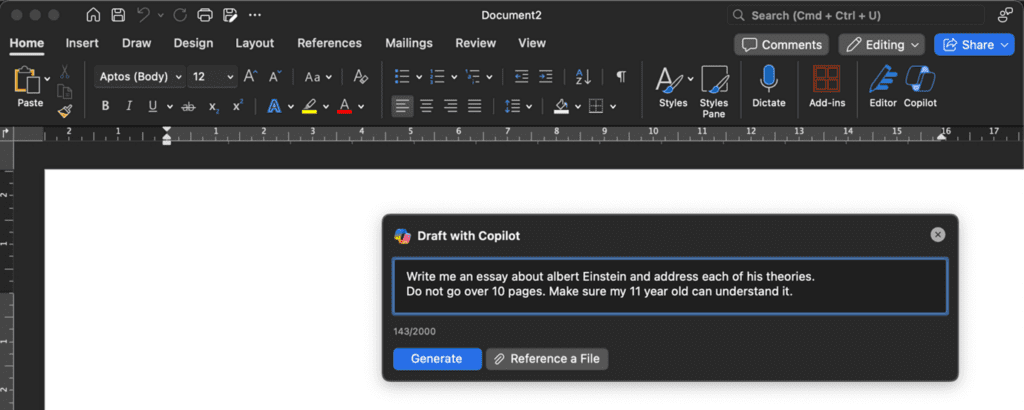
Task: Open the Styles gallery
Action: [673, 87]
